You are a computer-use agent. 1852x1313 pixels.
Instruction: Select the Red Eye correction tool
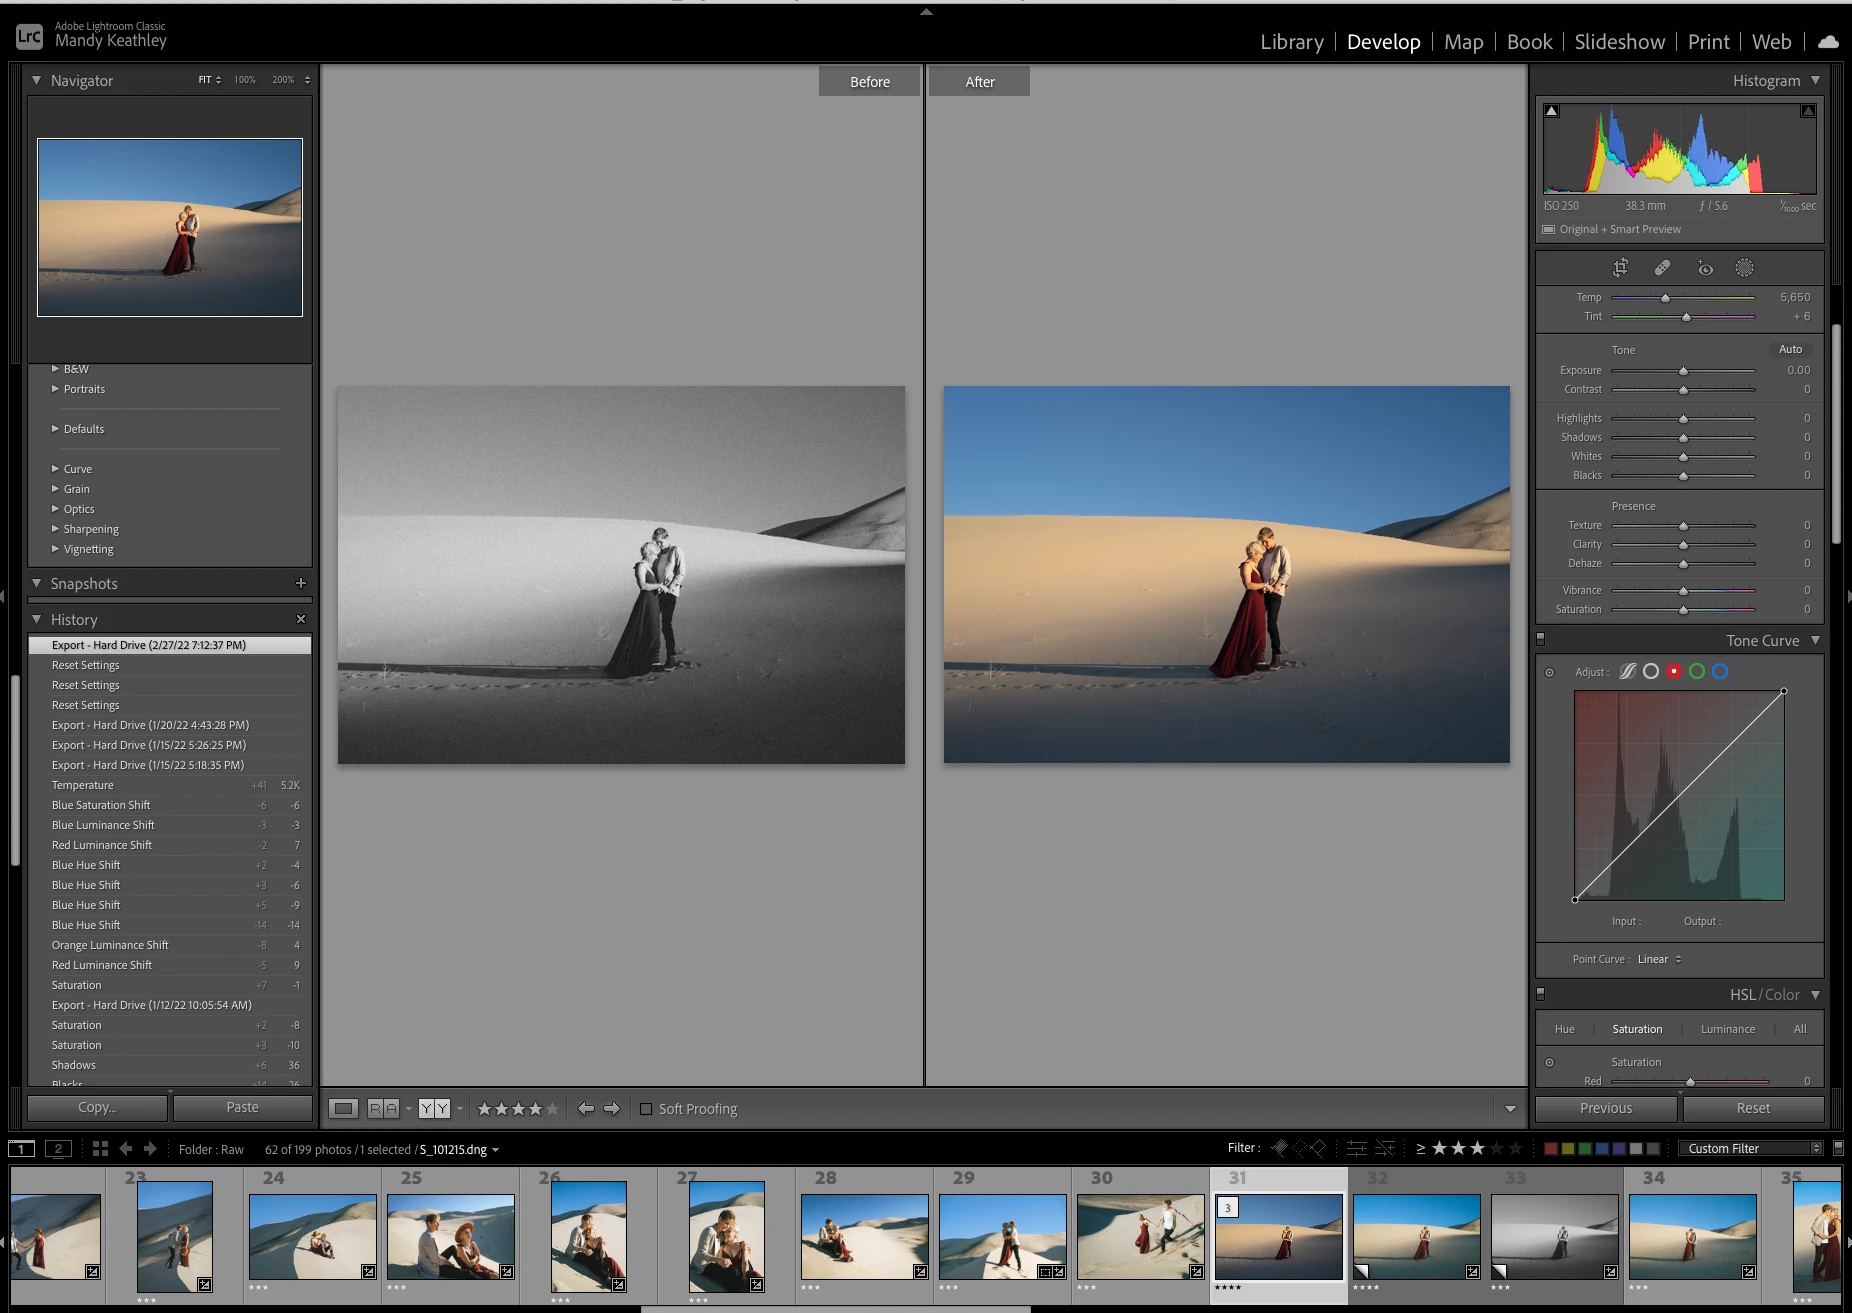pos(1705,267)
